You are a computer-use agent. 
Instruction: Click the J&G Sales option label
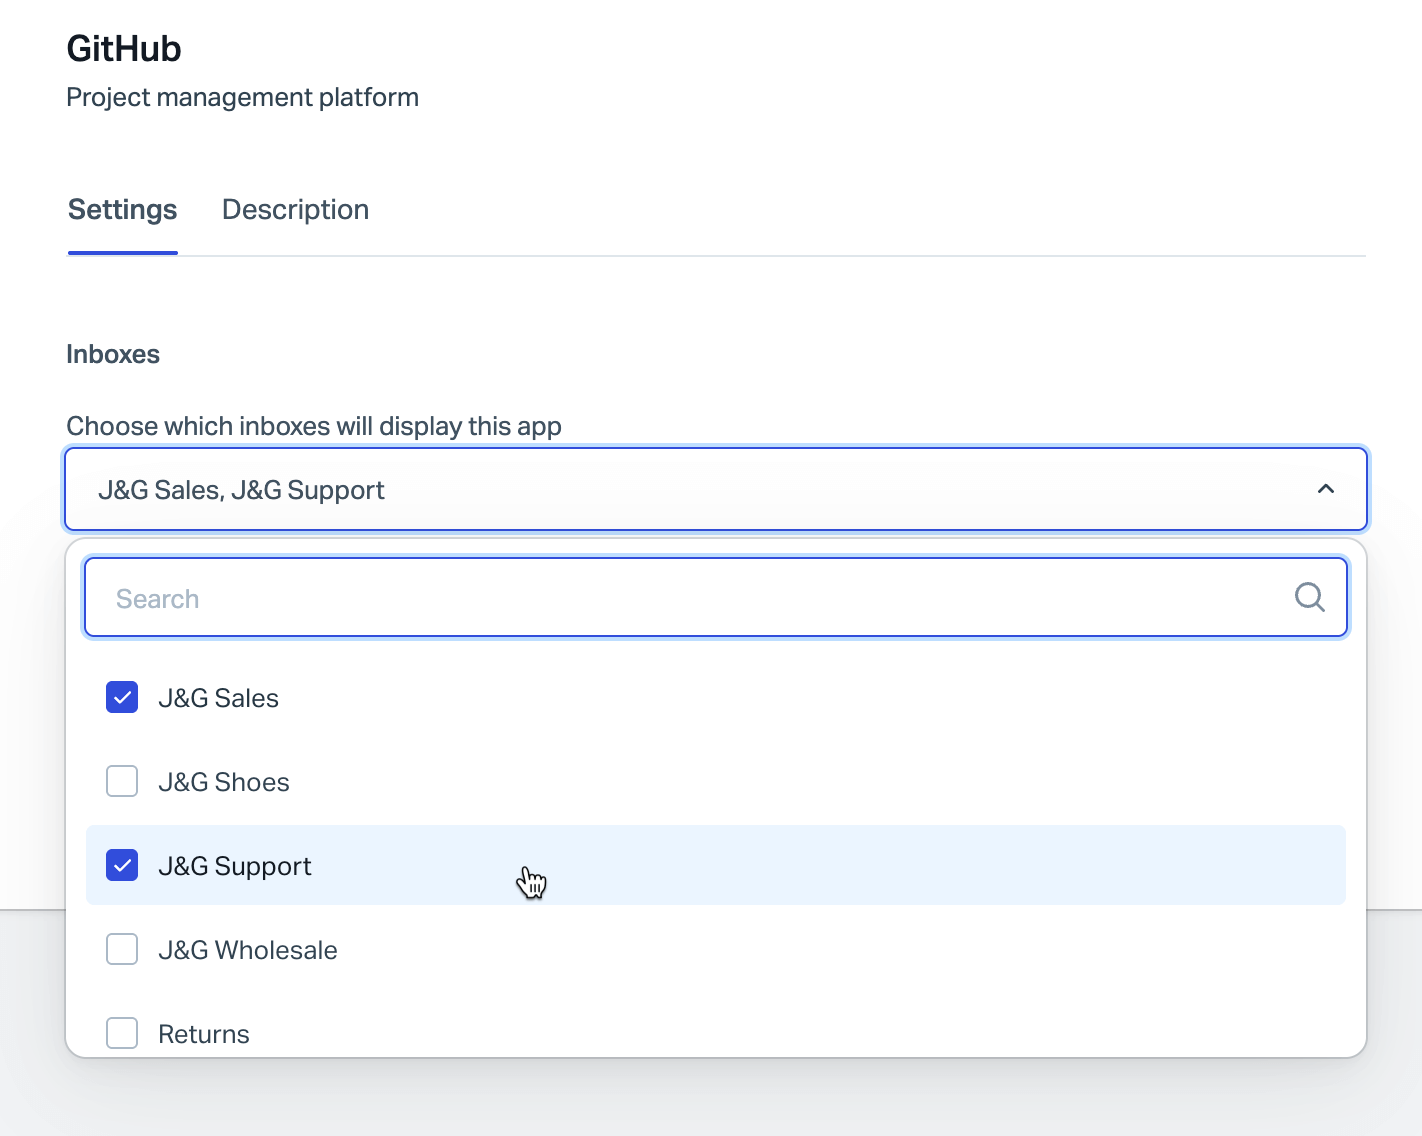[218, 698]
